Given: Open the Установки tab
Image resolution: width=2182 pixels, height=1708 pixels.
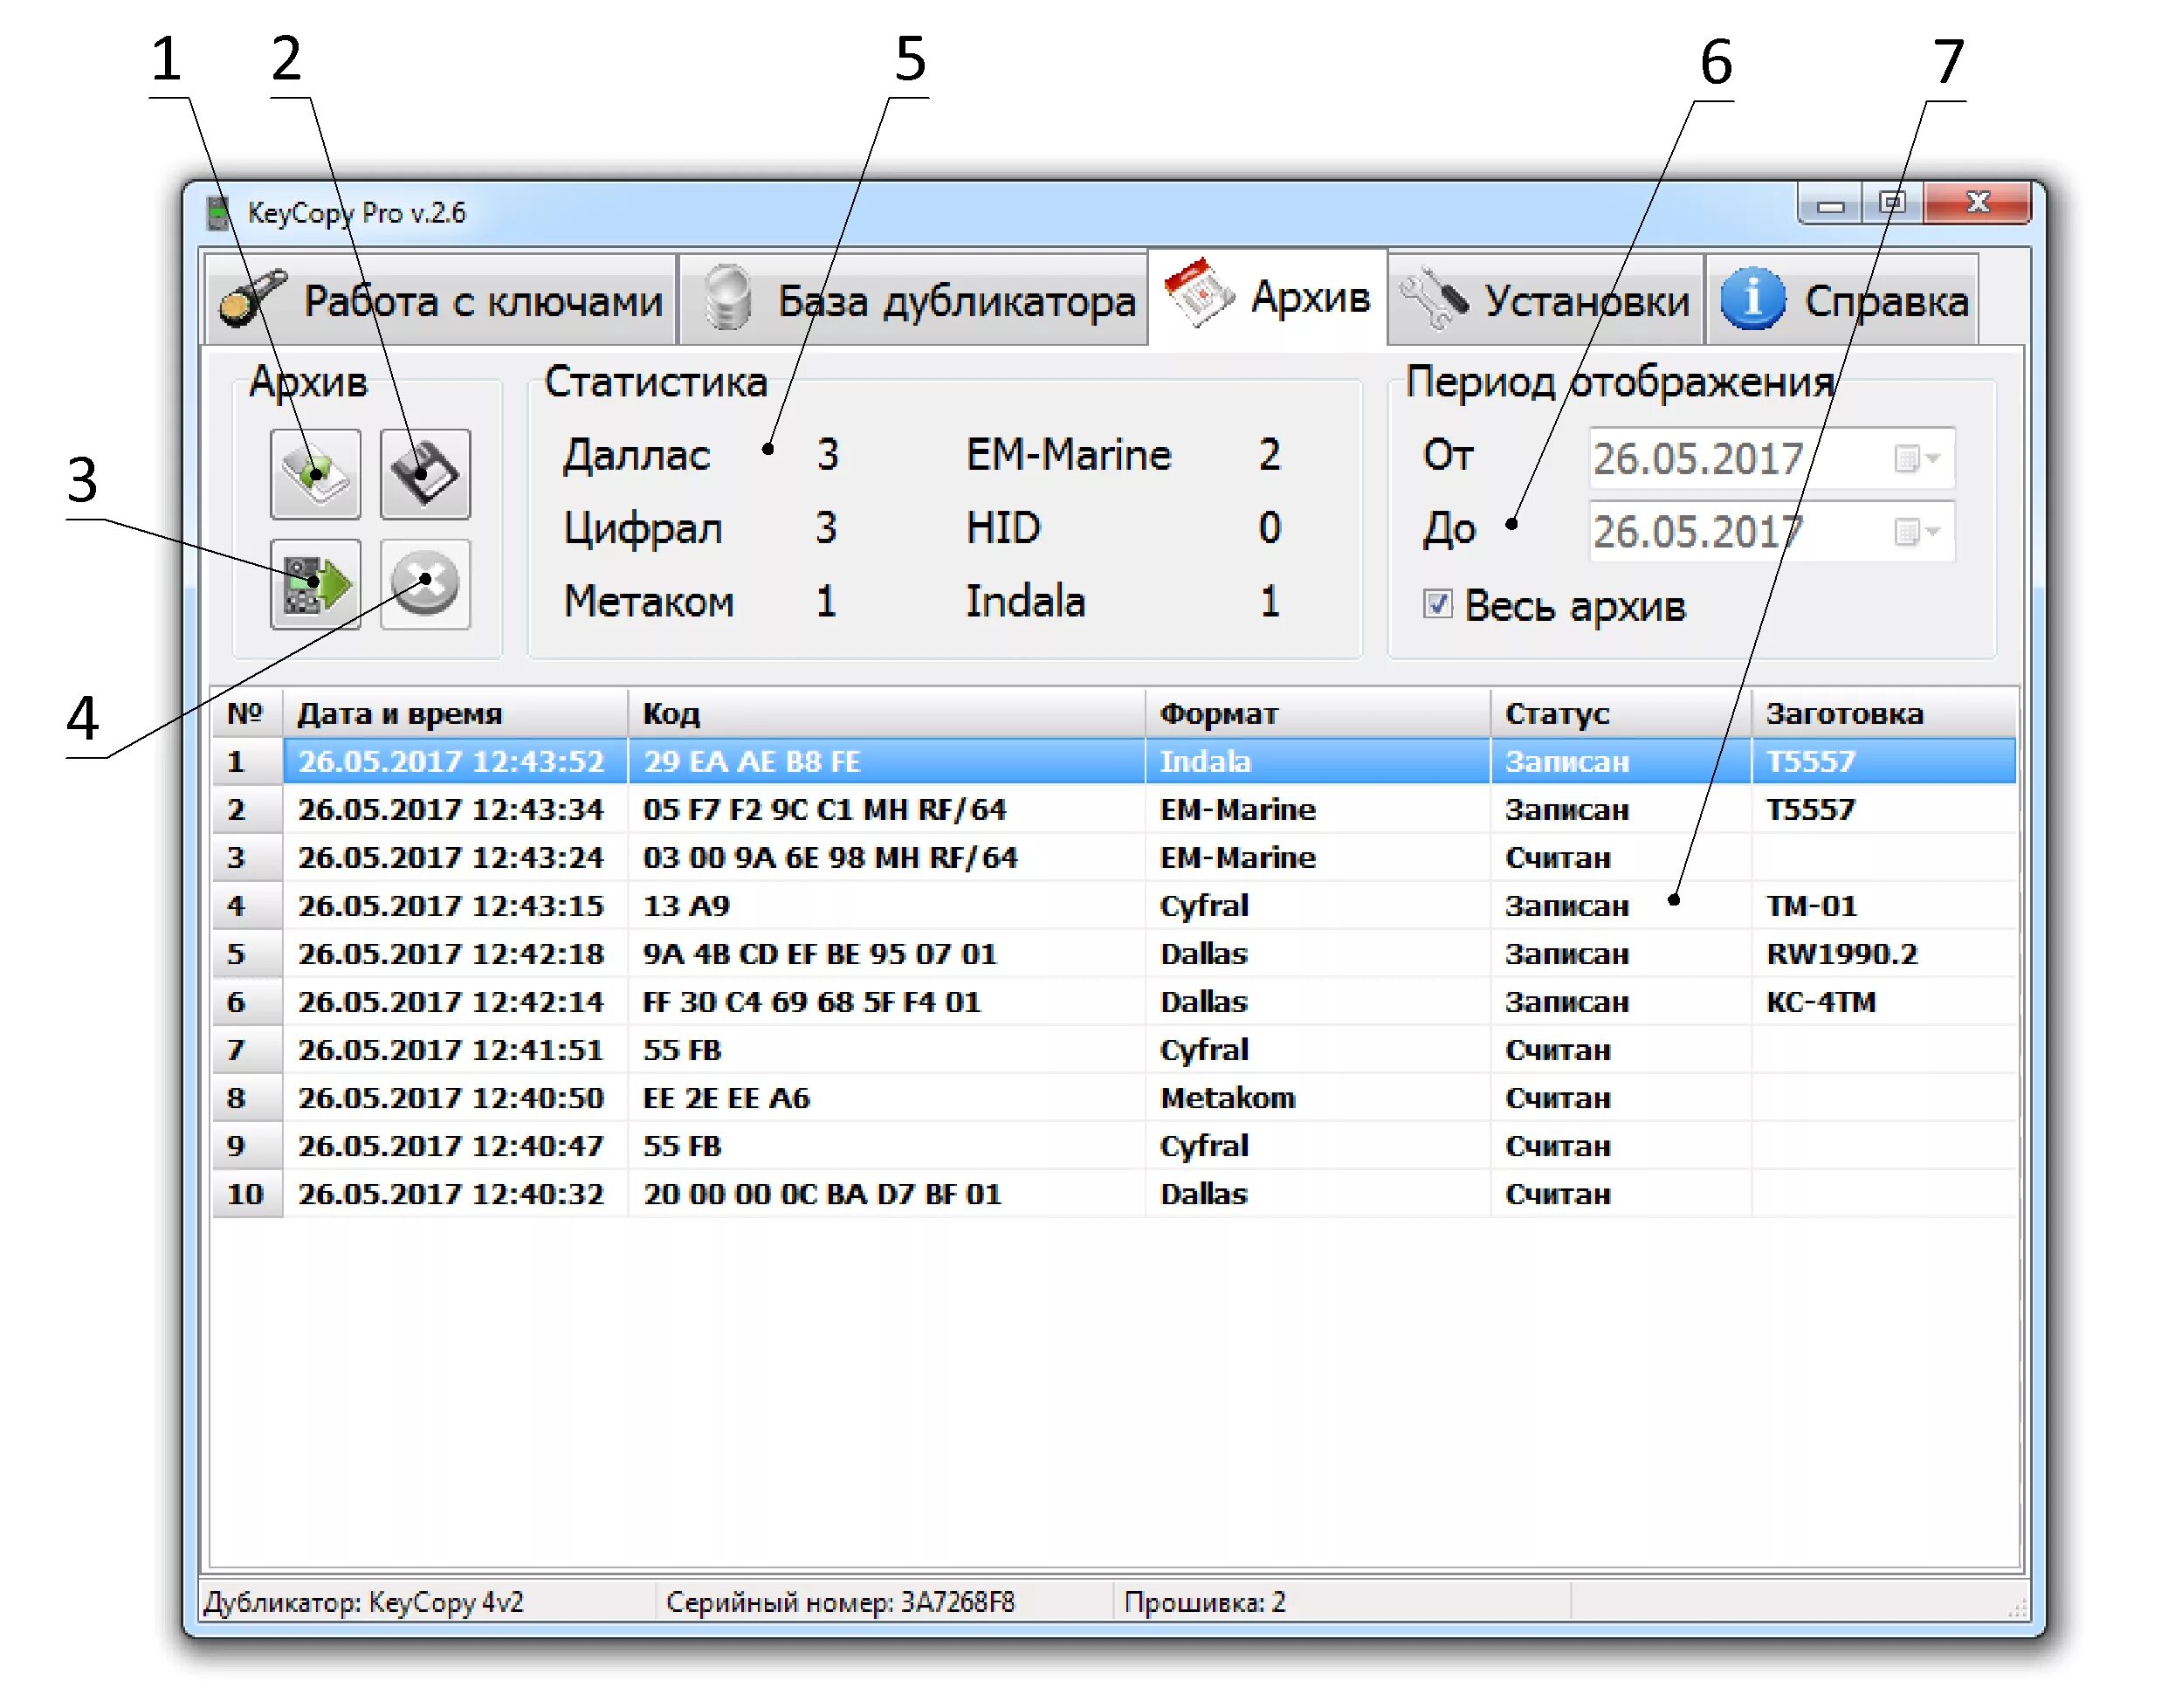Looking at the screenshot, I should click(1546, 299).
